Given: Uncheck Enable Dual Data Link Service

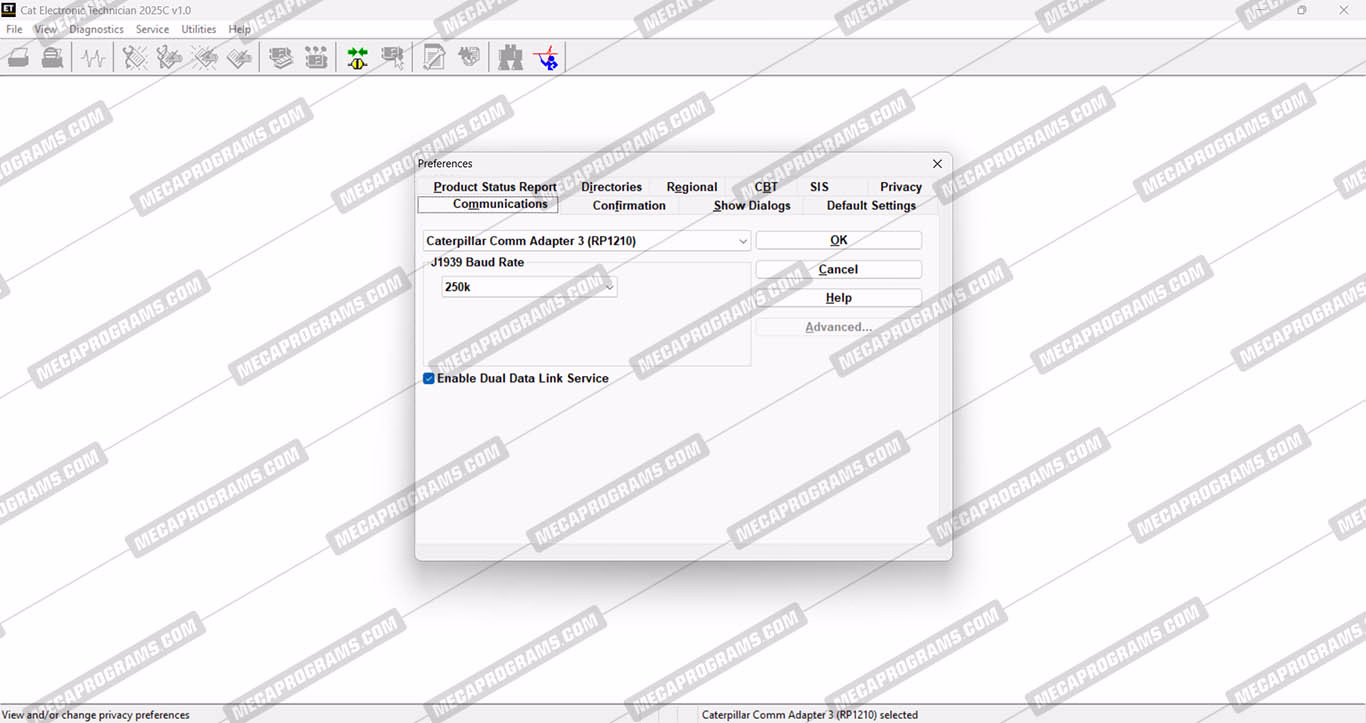Looking at the screenshot, I should pos(429,379).
